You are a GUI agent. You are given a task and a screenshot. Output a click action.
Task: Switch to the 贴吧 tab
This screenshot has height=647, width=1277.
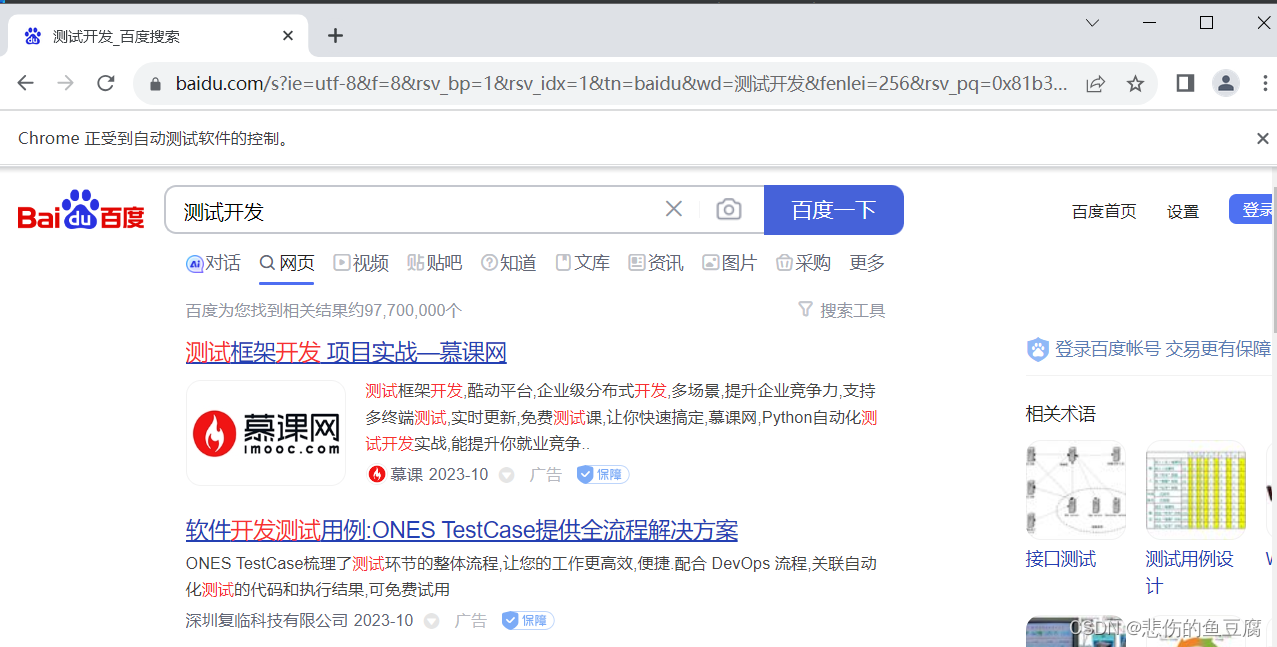click(x=435, y=263)
